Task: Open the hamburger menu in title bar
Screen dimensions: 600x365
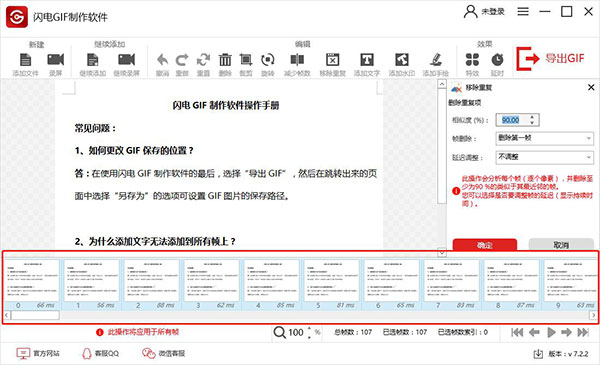Action: coord(523,12)
